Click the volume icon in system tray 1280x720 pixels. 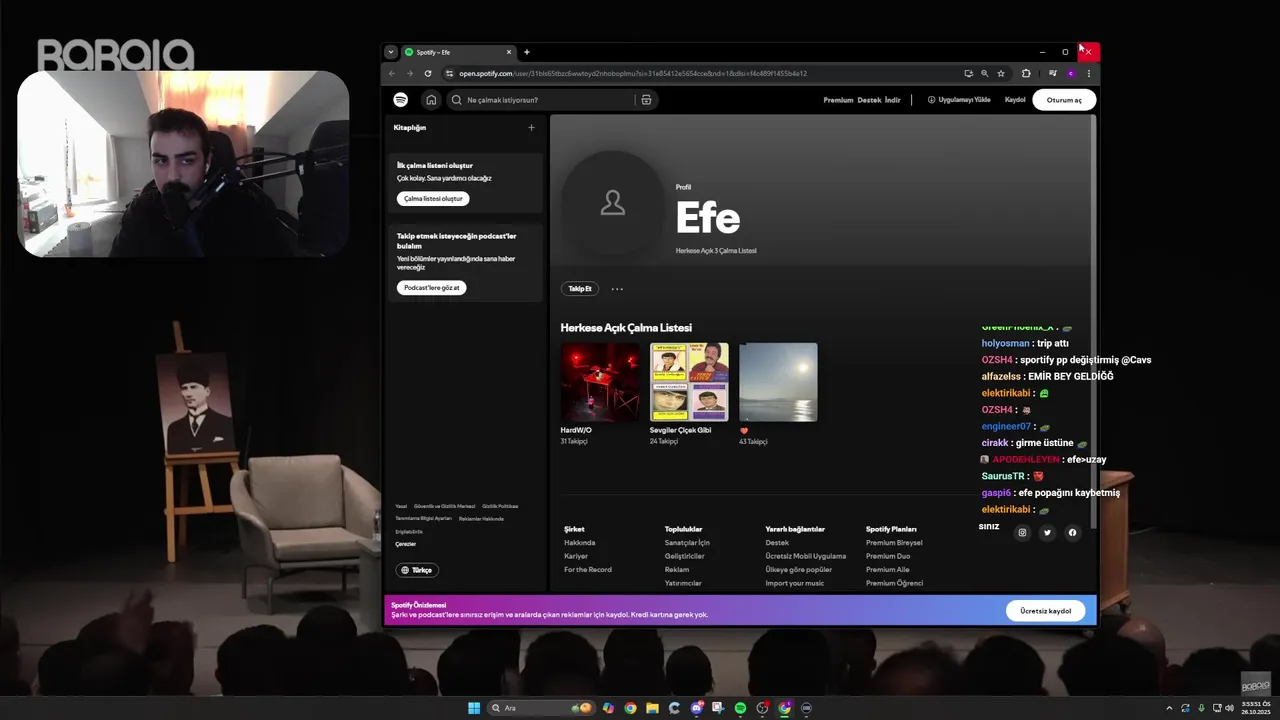click(x=1229, y=708)
